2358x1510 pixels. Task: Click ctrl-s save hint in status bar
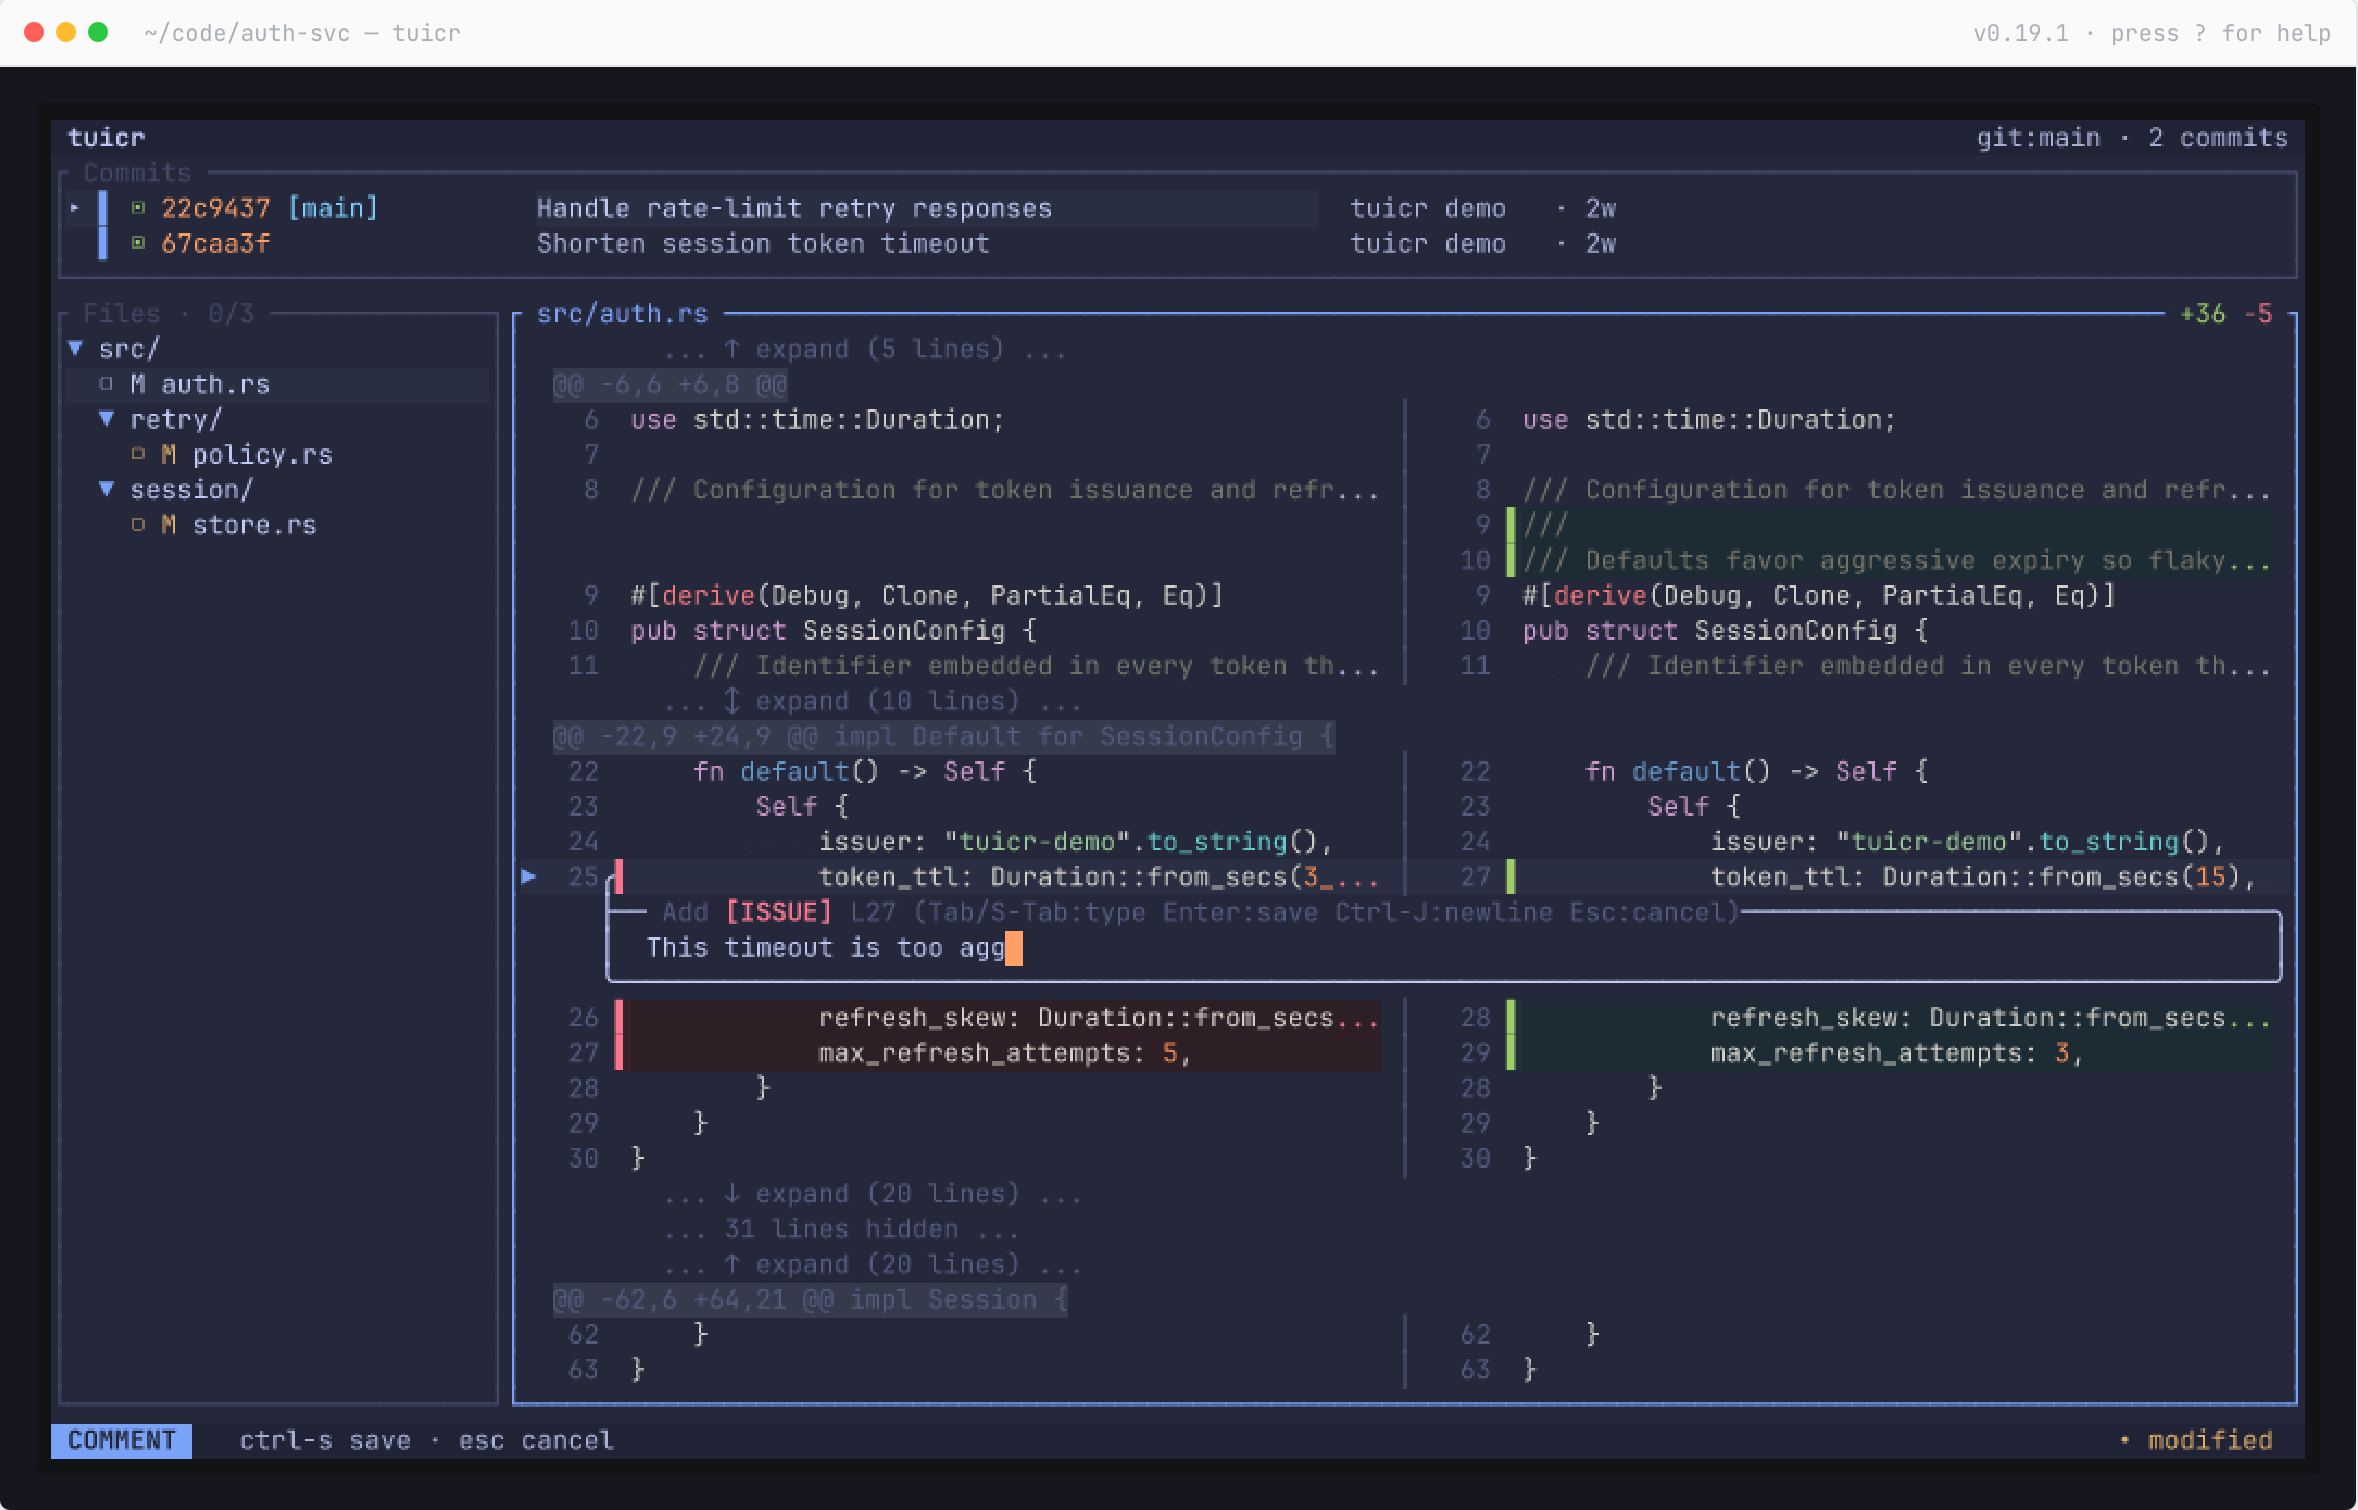(325, 1440)
